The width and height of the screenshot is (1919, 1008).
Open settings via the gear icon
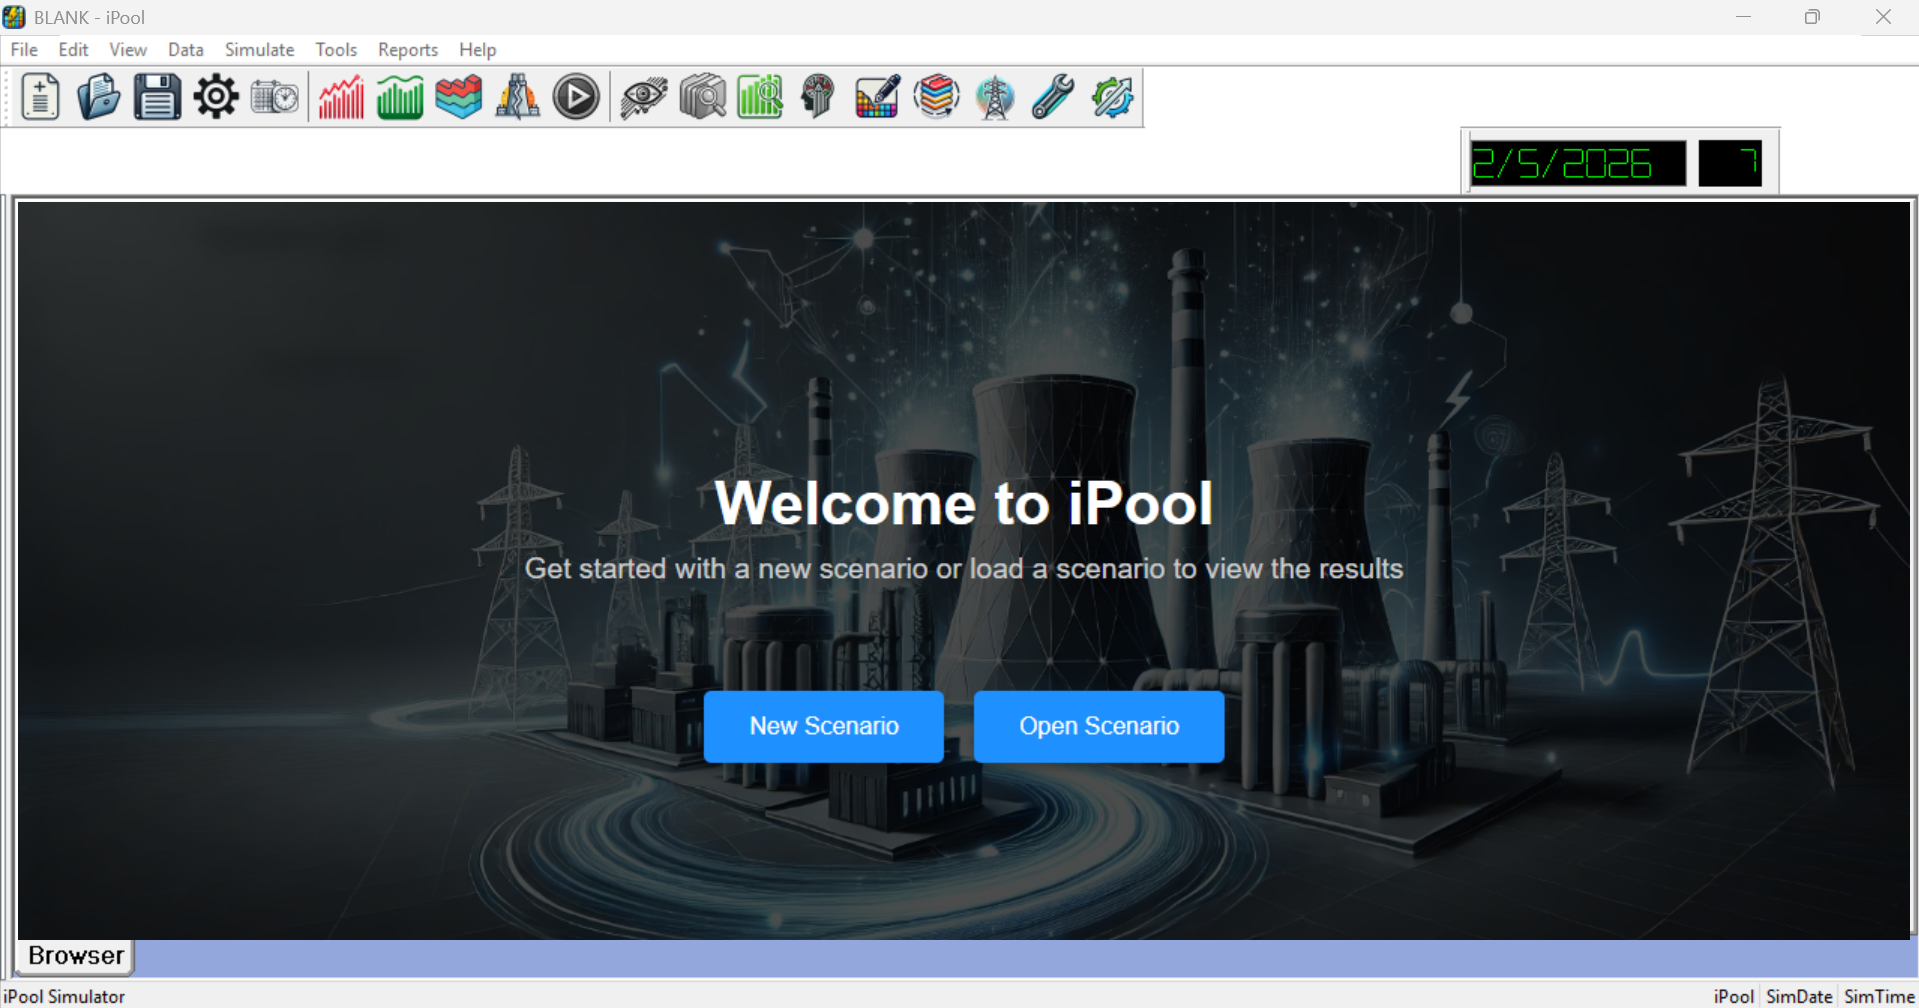tap(216, 98)
